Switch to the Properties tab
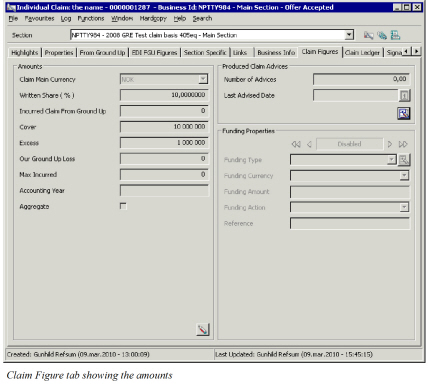The height and width of the screenshot is (391, 428). 59,53
